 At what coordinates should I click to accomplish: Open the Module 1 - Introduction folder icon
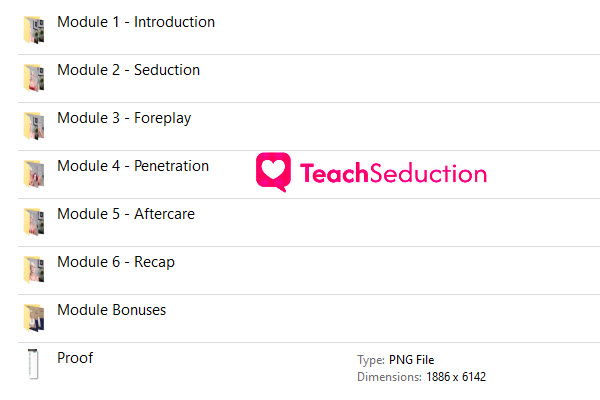34,29
